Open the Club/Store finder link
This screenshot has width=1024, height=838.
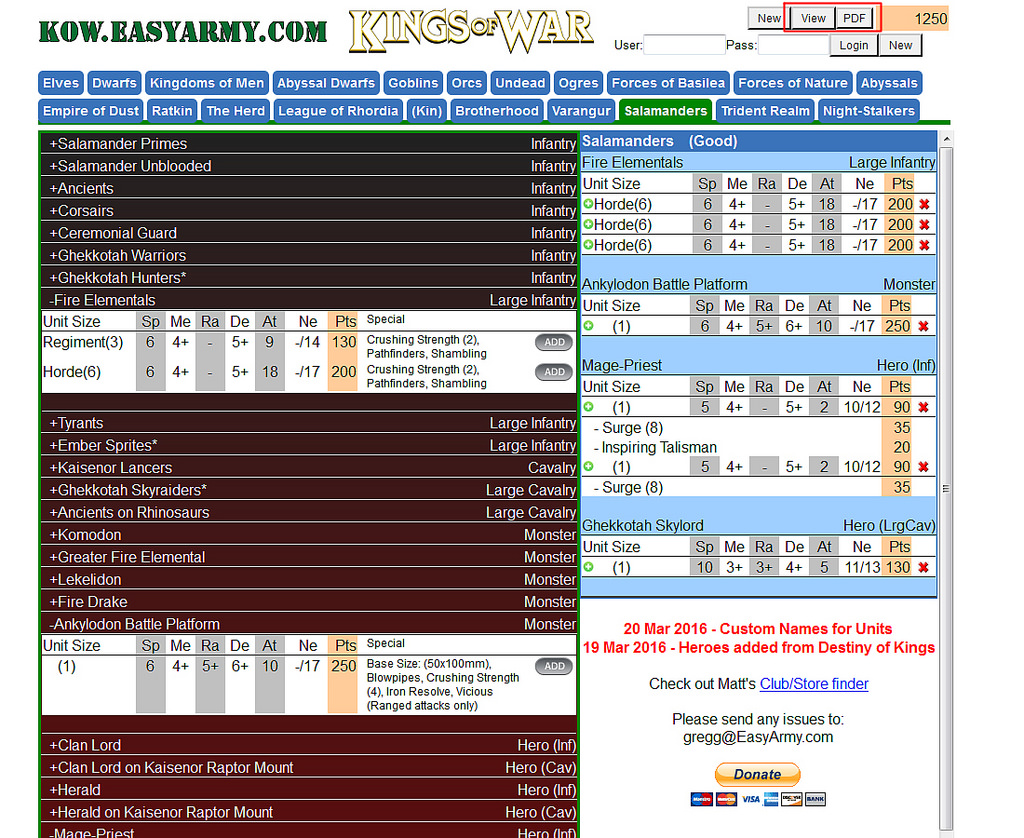click(x=813, y=684)
